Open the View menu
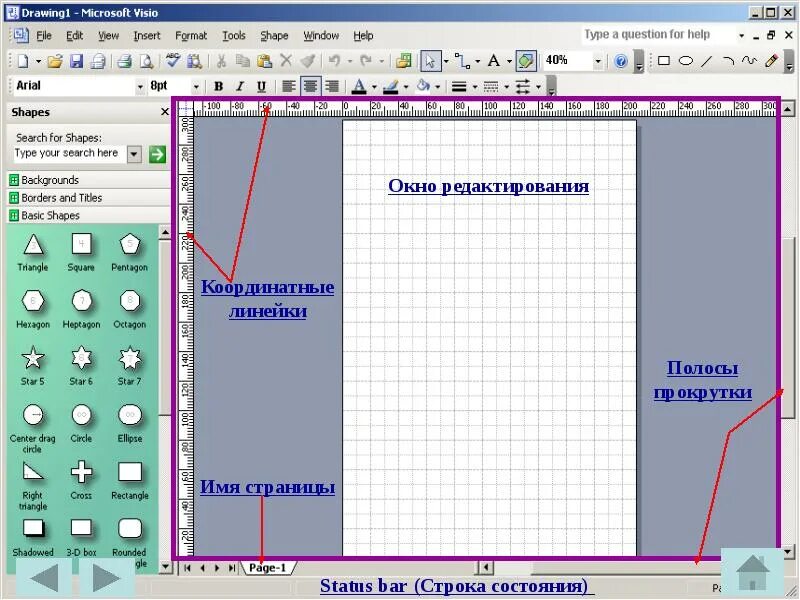800x600 pixels. [108, 36]
